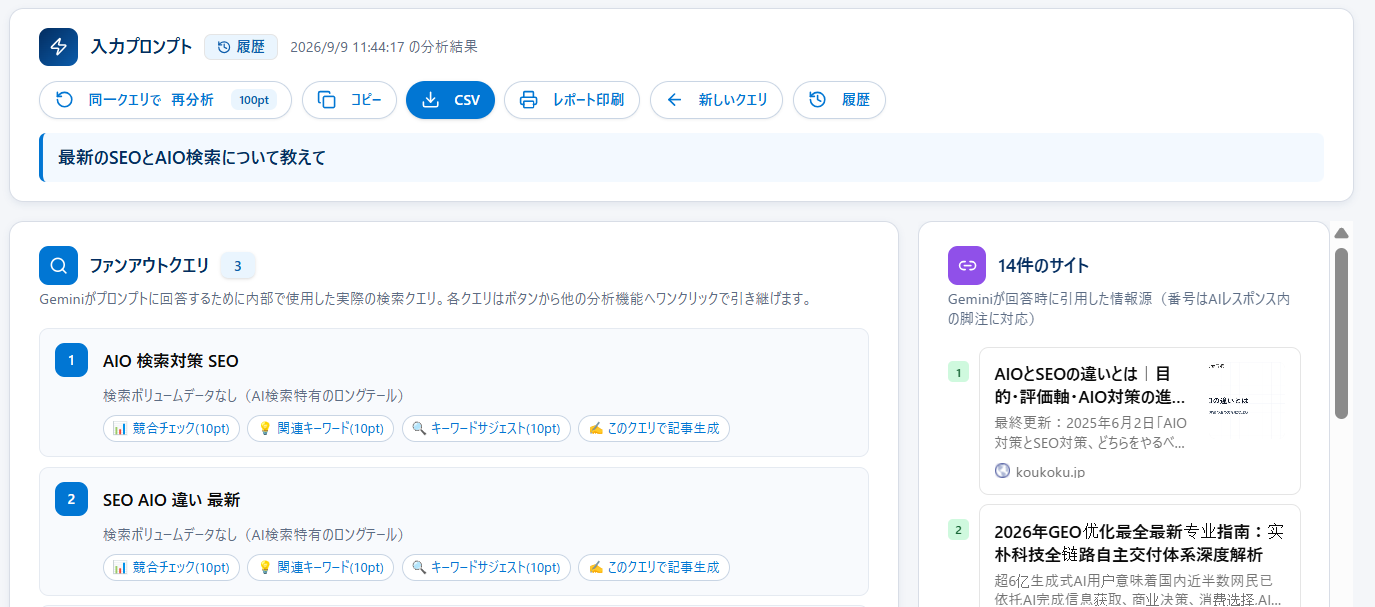Click the count badge 3 beside ファンアウトクエリ
The width and height of the screenshot is (1375, 607).
coord(238,266)
